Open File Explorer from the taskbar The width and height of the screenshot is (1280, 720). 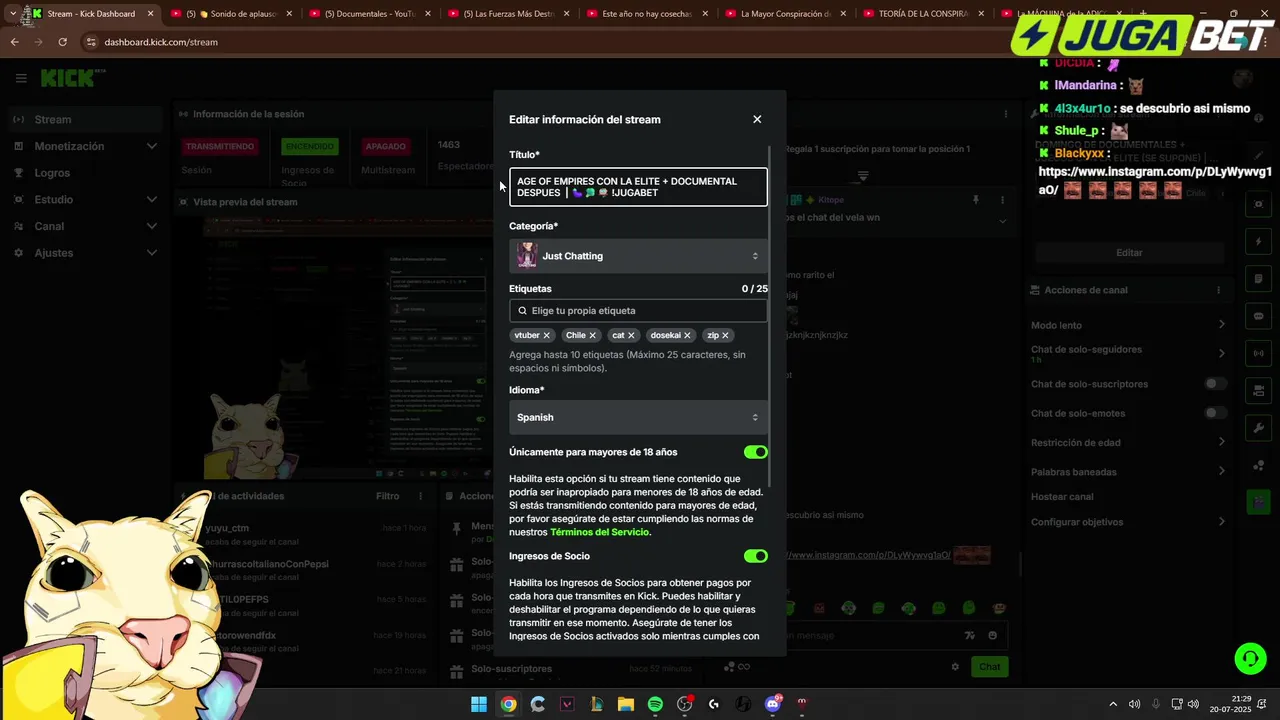[625, 704]
